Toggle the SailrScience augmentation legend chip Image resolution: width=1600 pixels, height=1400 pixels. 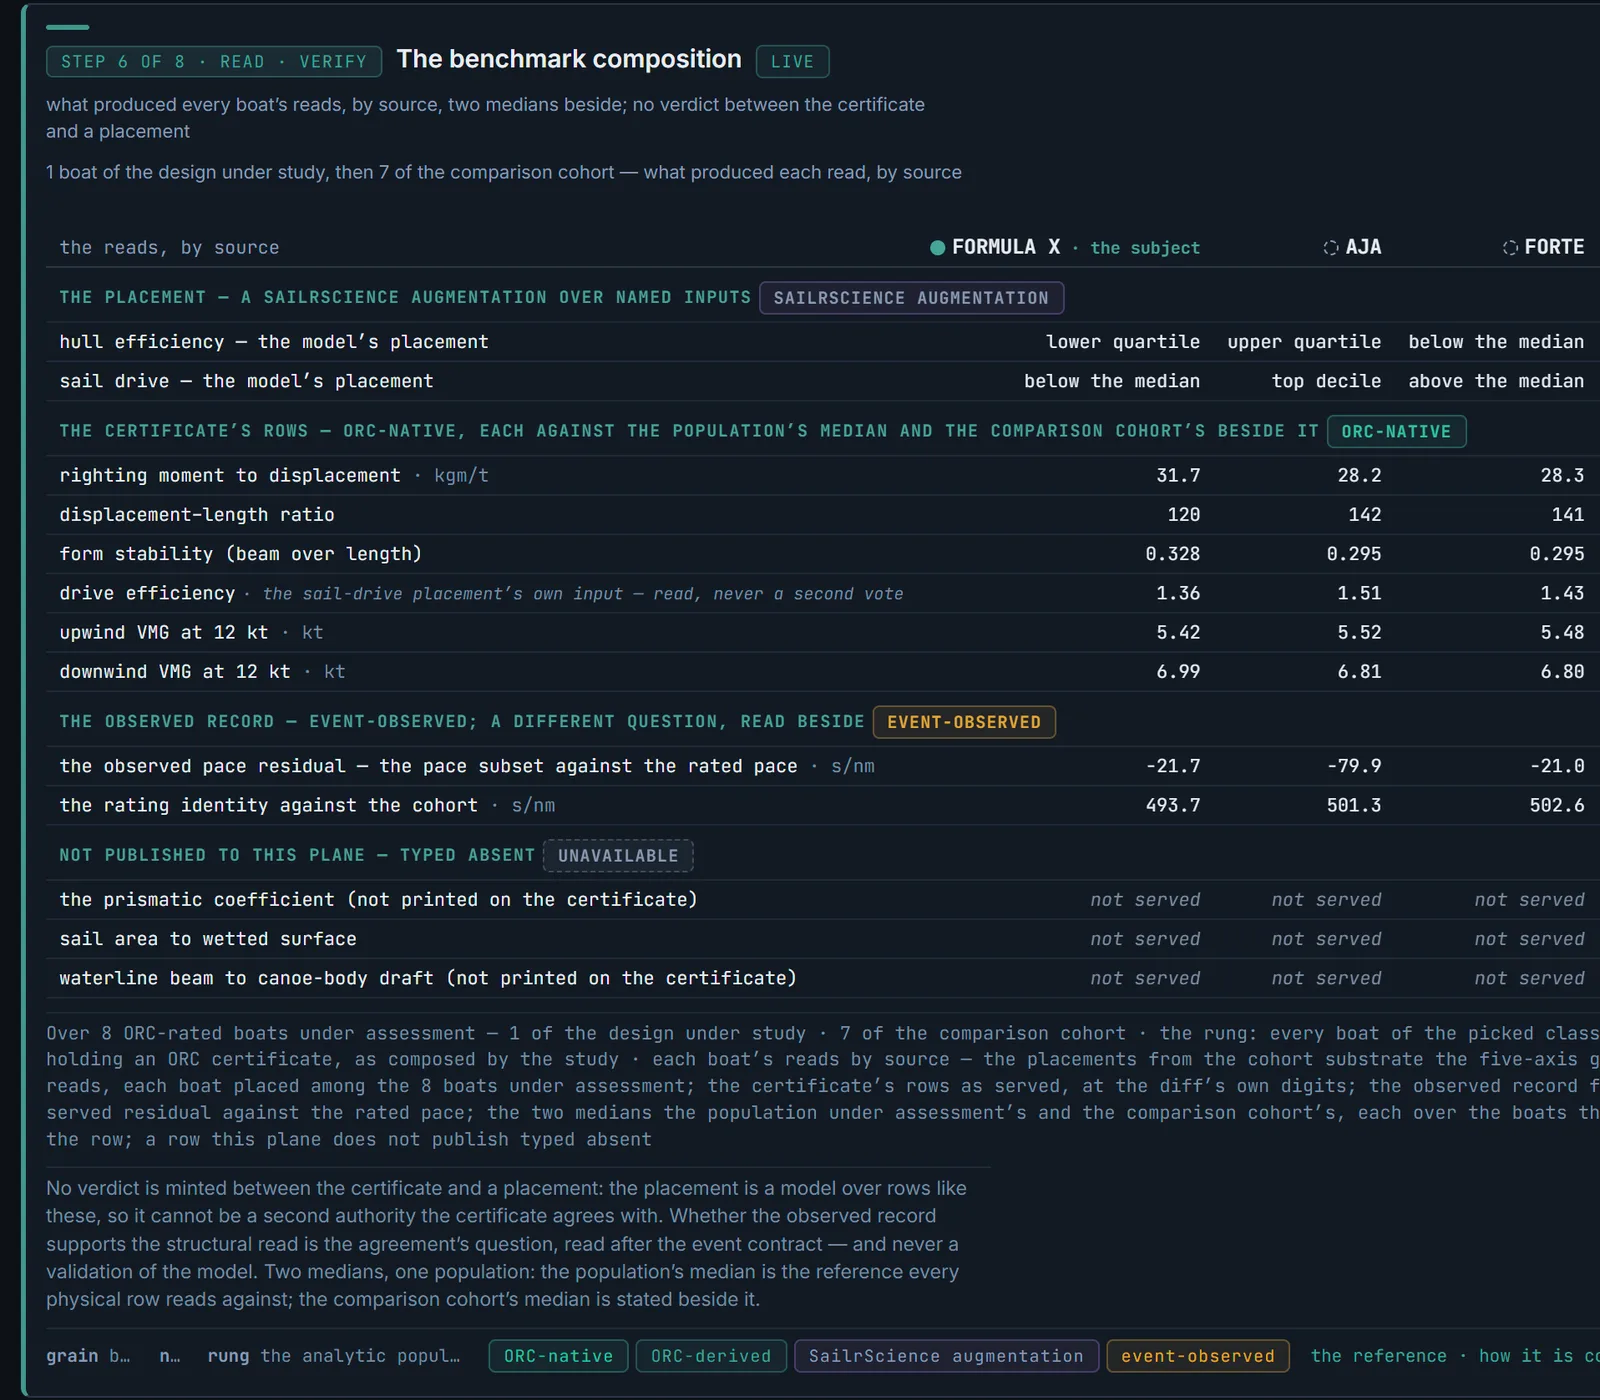[x=946, y=1356]
